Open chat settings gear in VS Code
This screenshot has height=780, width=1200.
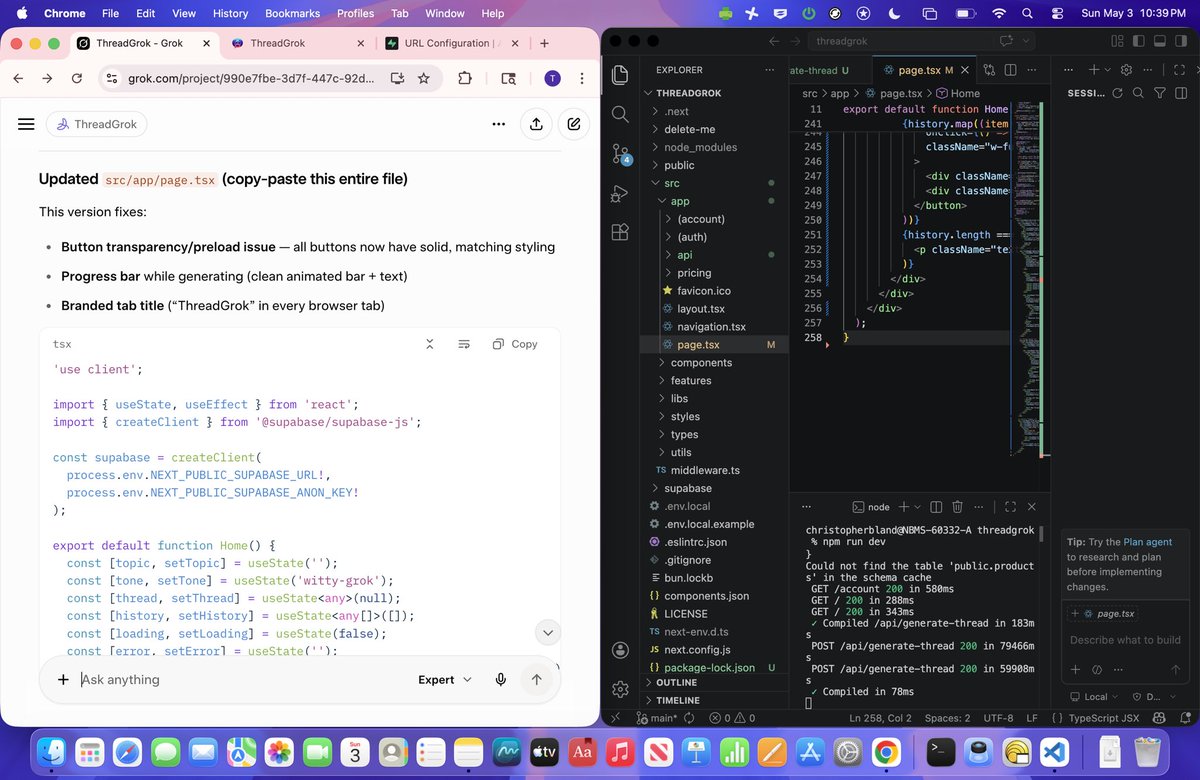click(x=1126, y=70)
